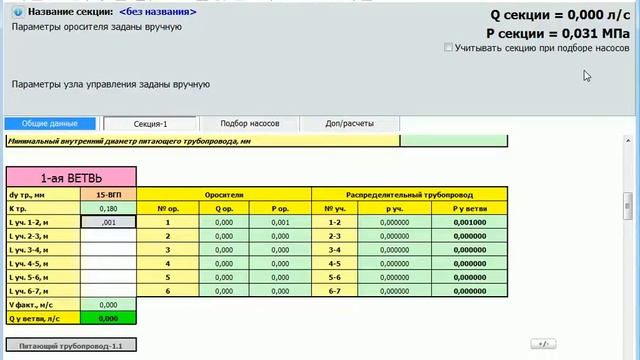Switch to the Секция-1 tab
Image resolution: width=640 pixels, height=360 pixels.
[150, 124]
